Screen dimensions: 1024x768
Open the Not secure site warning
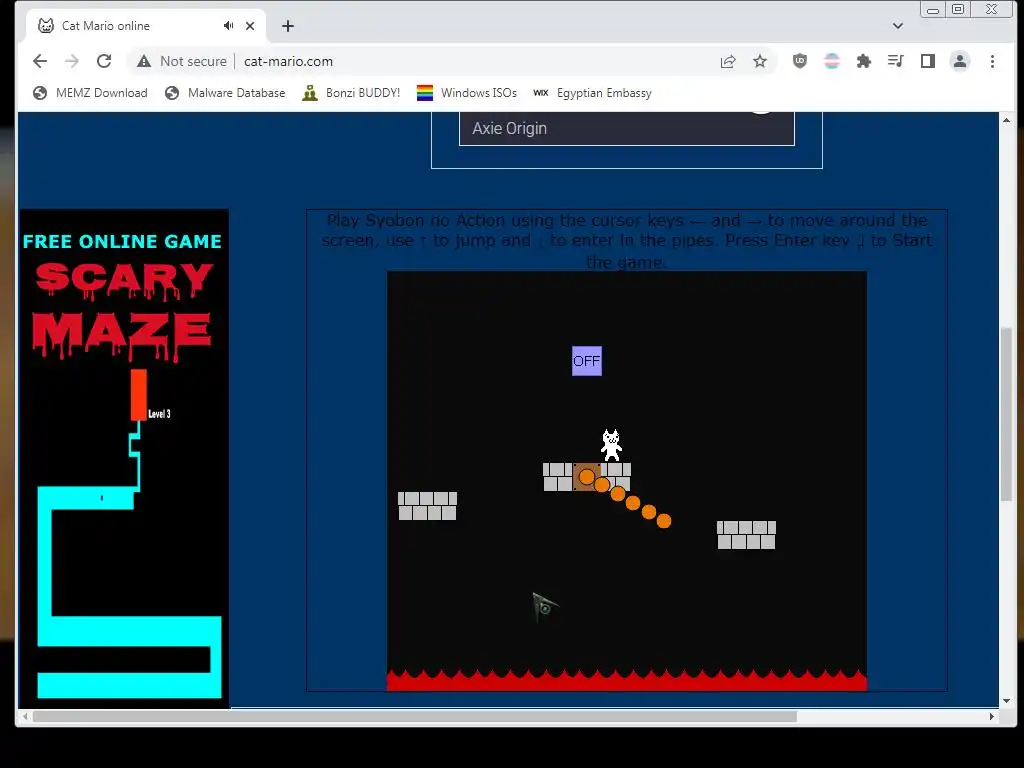[182, 61]
